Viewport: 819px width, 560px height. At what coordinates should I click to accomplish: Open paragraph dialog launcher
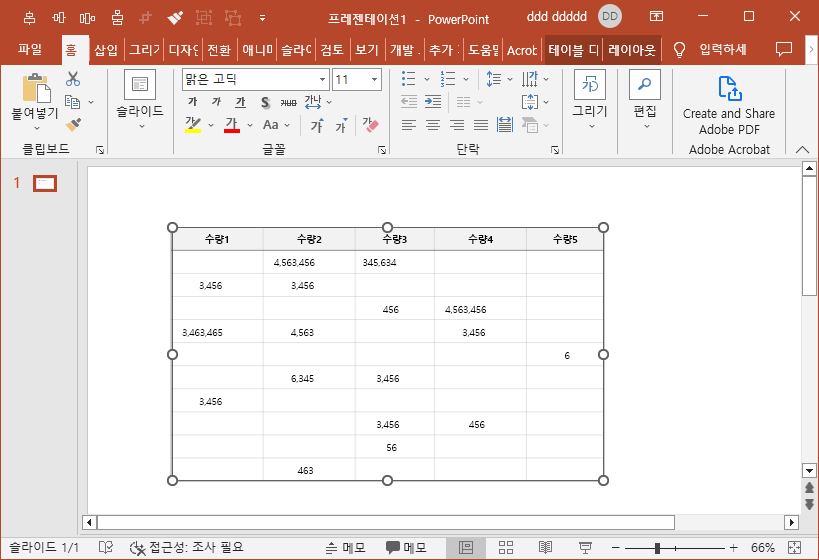coord(555,150)
